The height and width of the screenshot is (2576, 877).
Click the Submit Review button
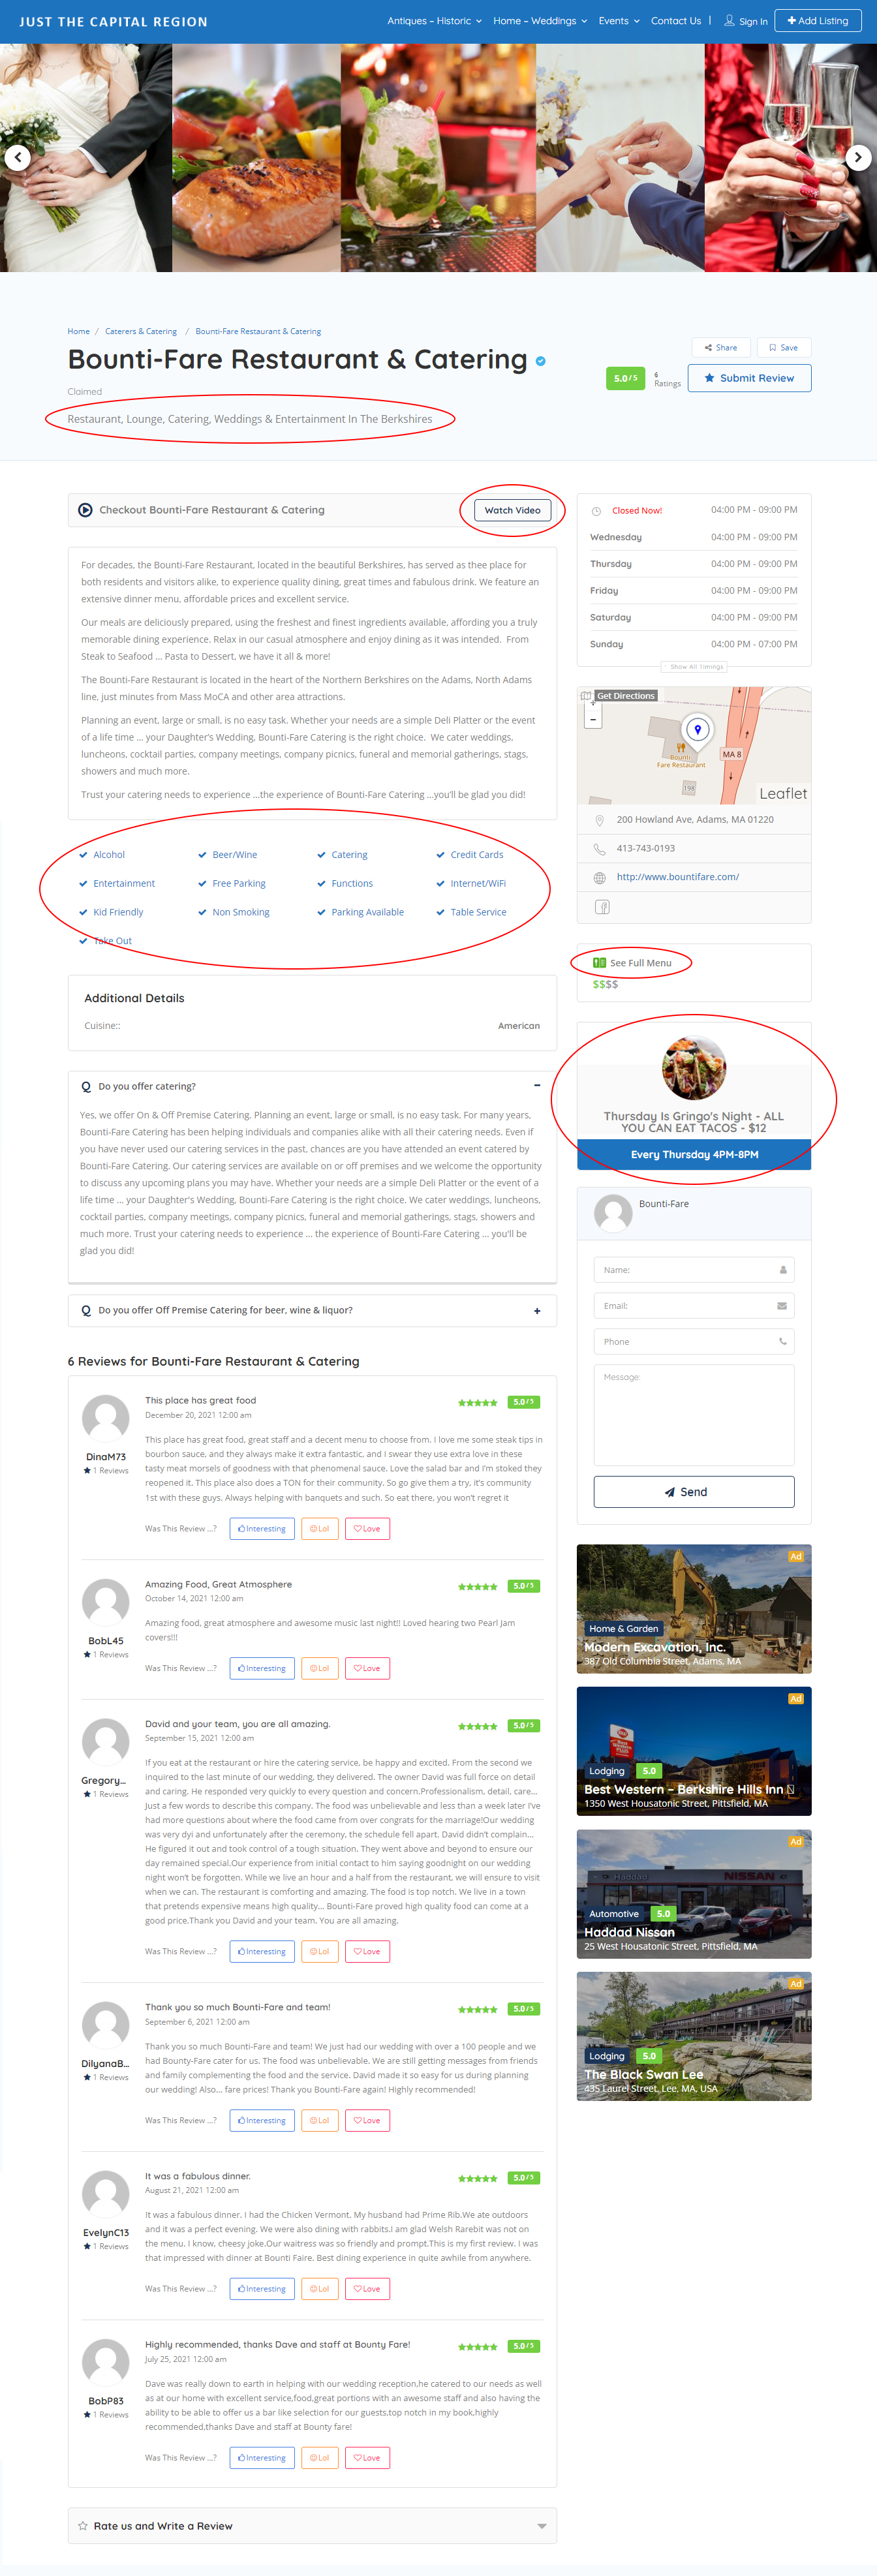pos(749,378)
